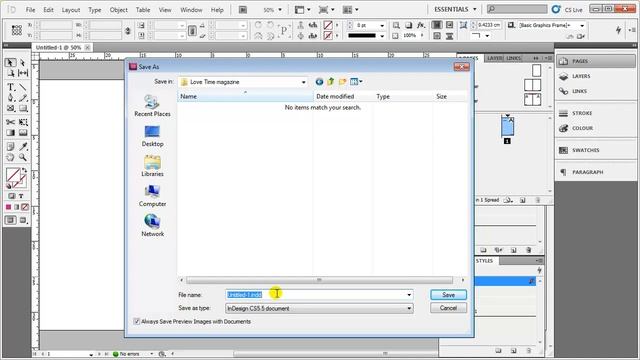Select the Selection tool arrow
Image resolution: width=640 pixels, height=360 pixels.
click(x=10, y=62)
